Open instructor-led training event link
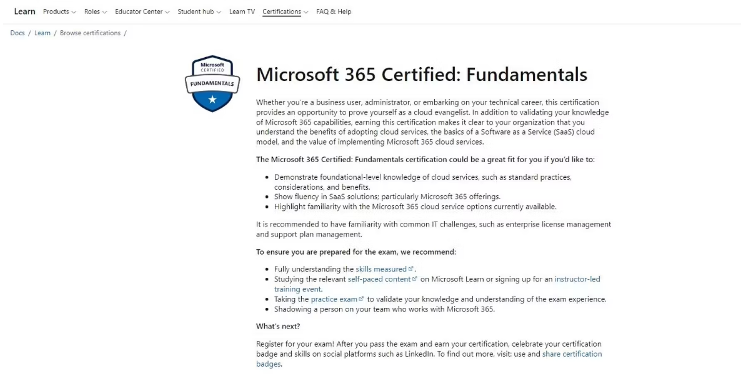This screenshot has height=385, width=741. pos(437,284)
